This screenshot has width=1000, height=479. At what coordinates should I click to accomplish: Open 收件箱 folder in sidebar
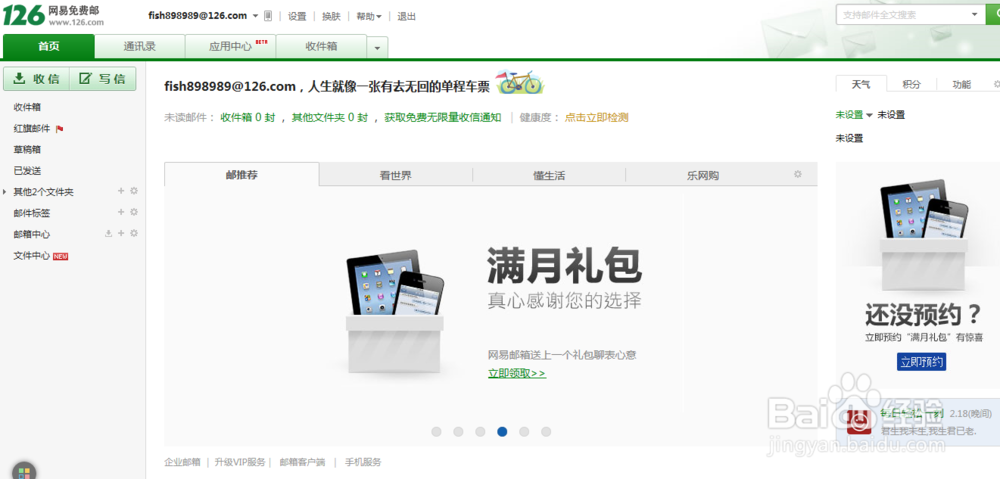(x=27, y=107)
